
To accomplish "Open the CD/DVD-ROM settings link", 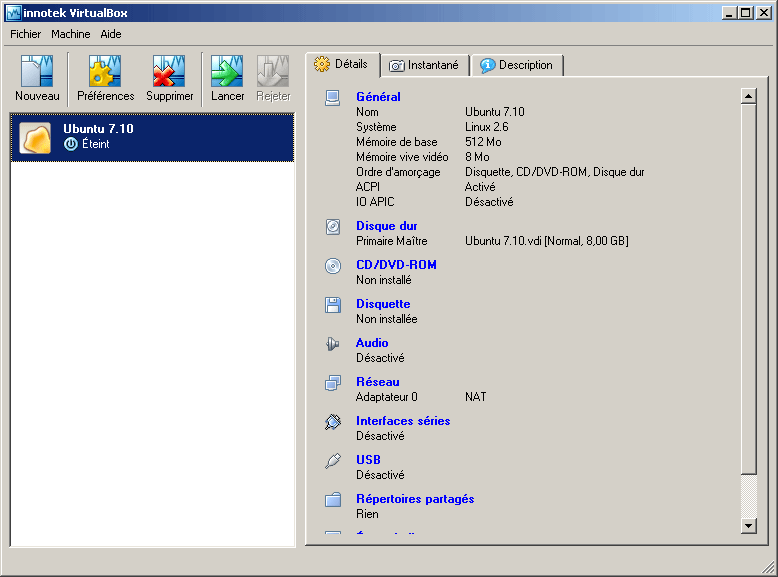I will tap(396, 265).
